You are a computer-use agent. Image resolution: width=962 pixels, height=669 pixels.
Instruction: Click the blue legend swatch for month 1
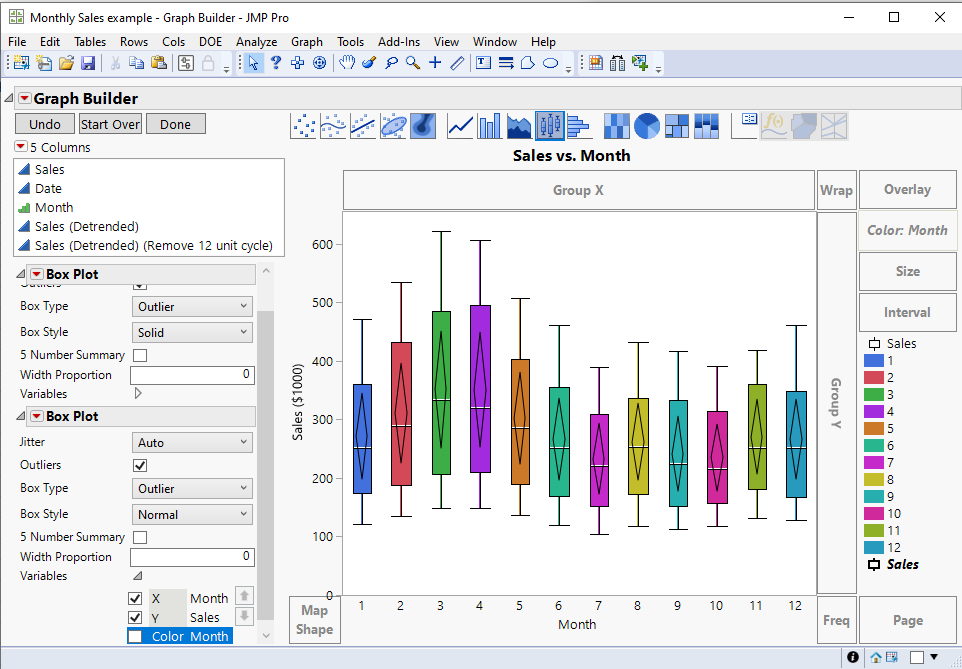[873, 360]
